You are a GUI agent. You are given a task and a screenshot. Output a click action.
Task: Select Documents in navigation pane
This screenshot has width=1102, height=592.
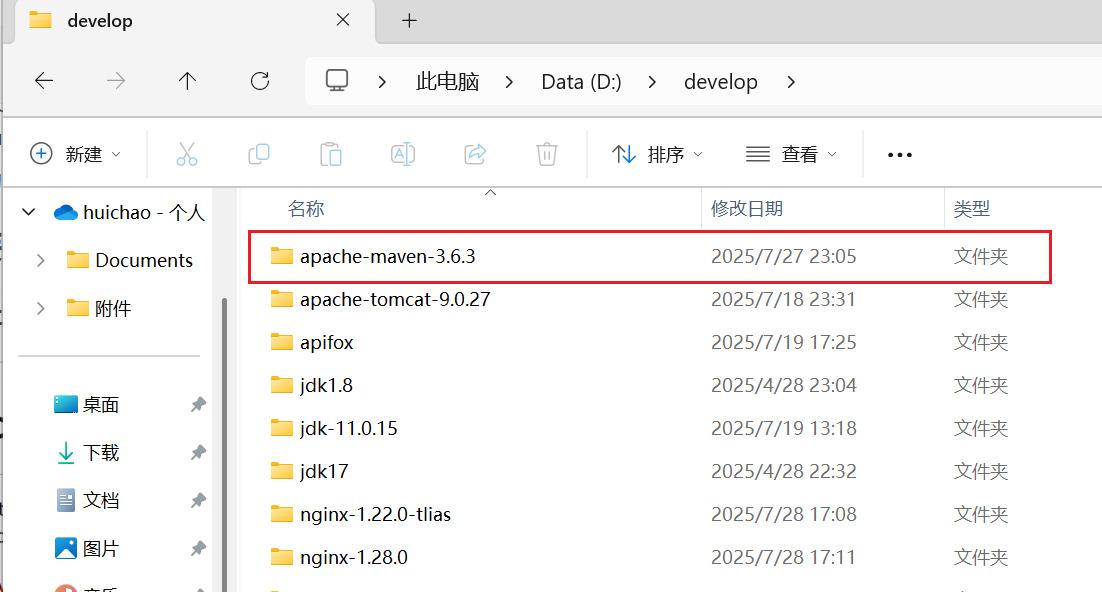(129, 260)
